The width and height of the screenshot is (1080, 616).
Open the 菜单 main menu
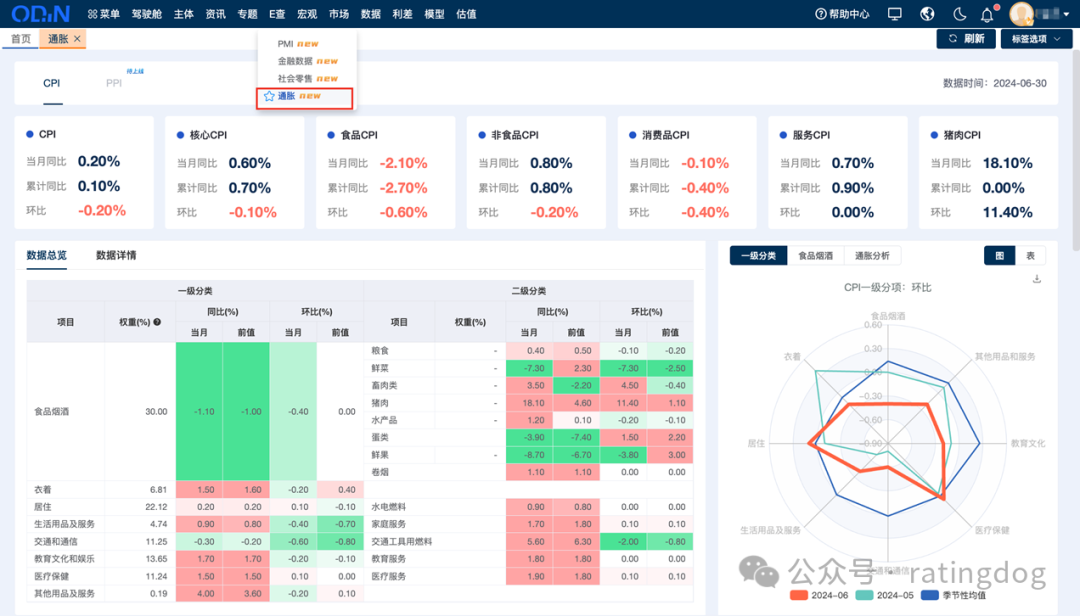click(x=103, y=14)
